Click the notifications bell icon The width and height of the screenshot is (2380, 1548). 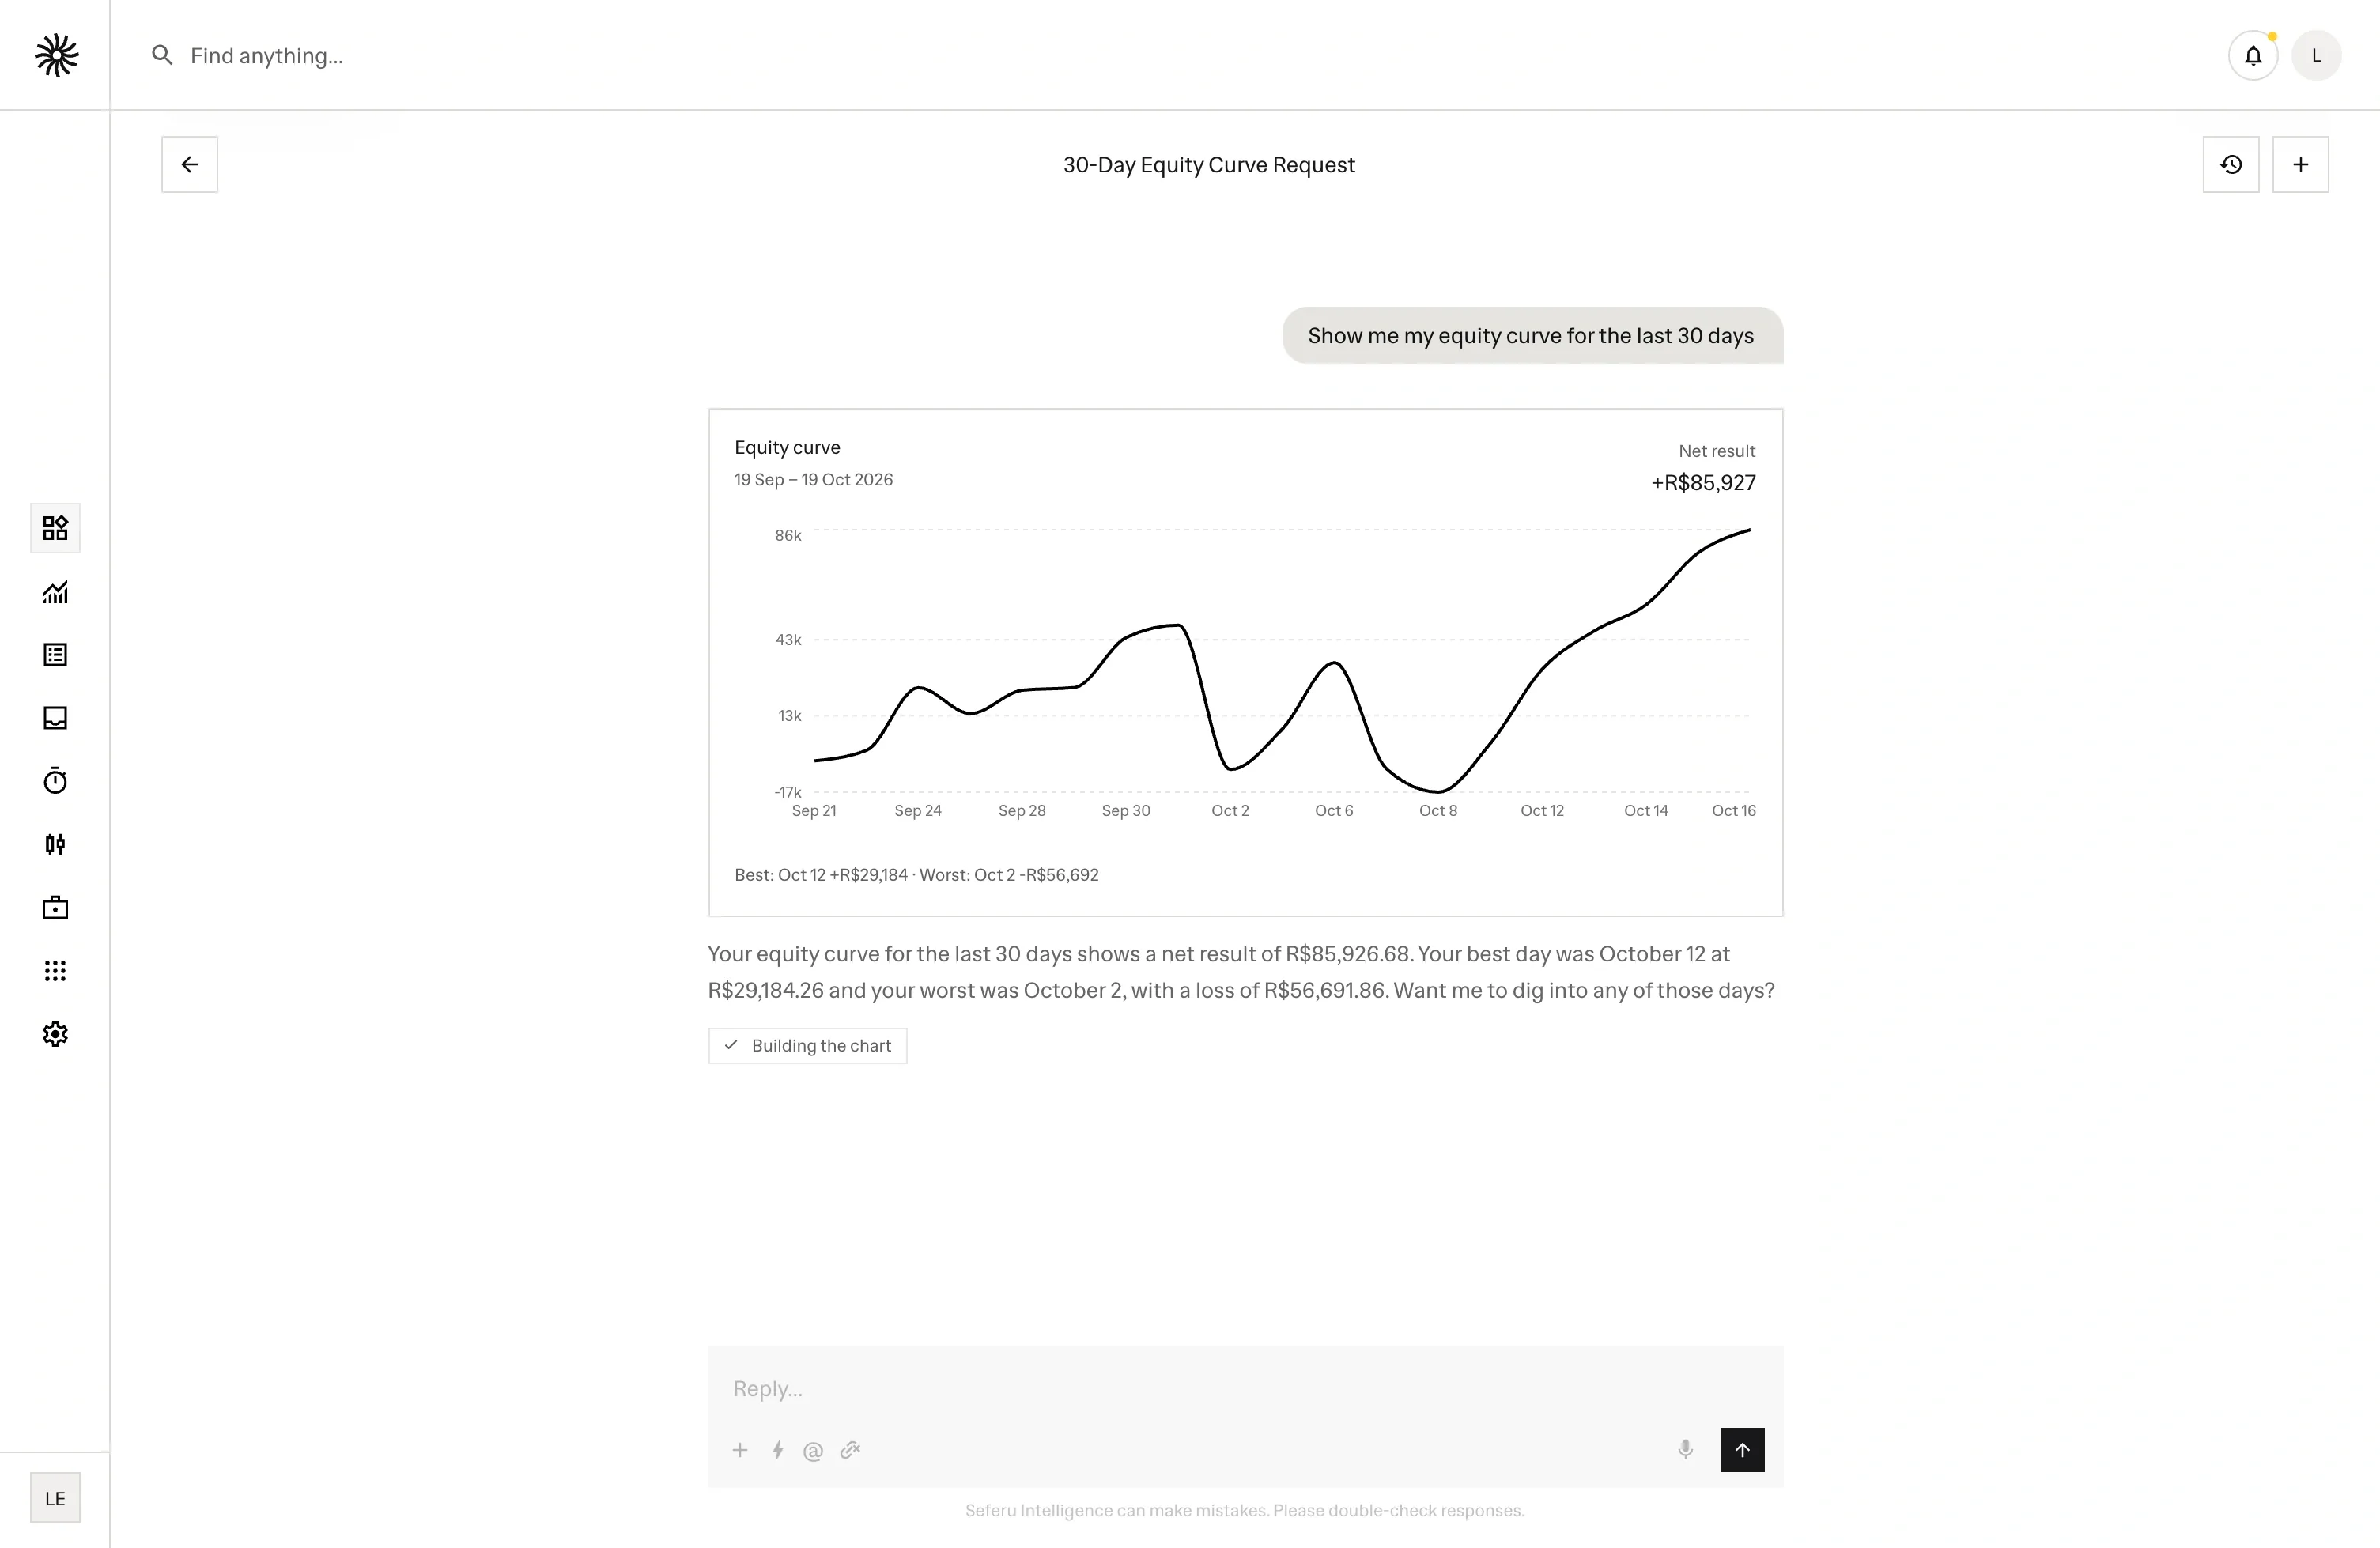[x=2253, y=56]
